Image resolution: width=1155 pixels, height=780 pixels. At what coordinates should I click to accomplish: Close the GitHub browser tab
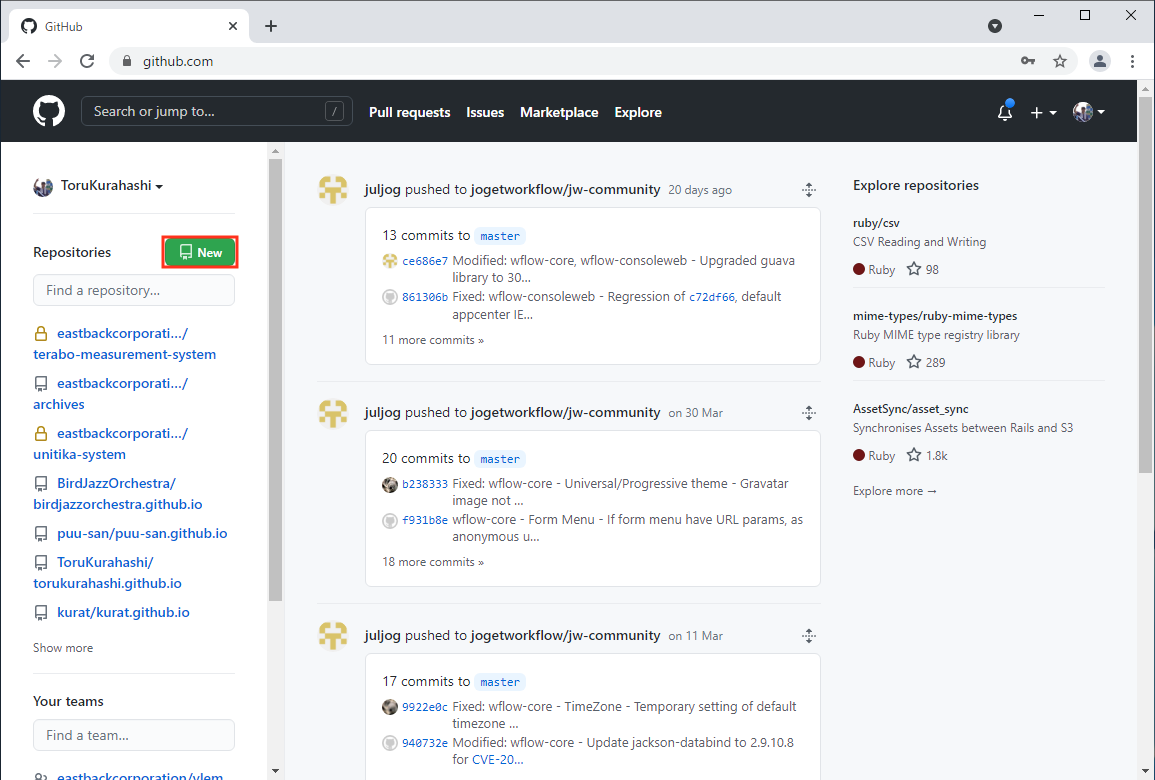(233, 27)
